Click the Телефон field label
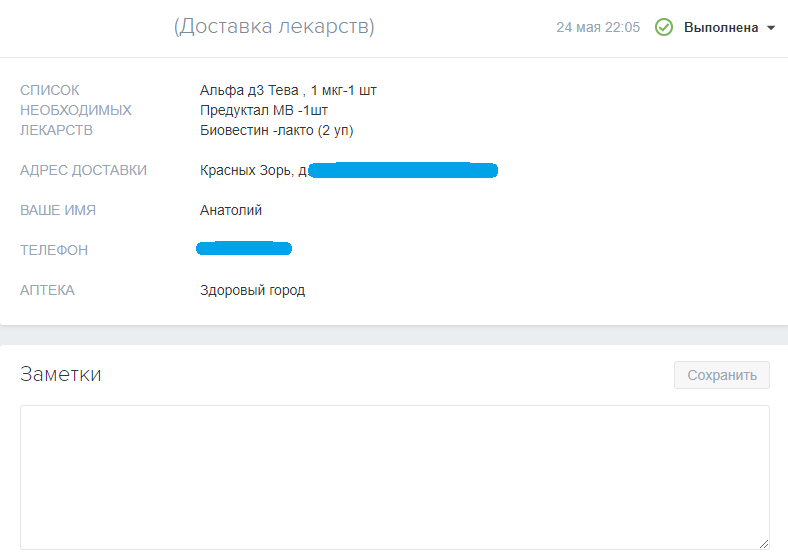 point(54,250)
